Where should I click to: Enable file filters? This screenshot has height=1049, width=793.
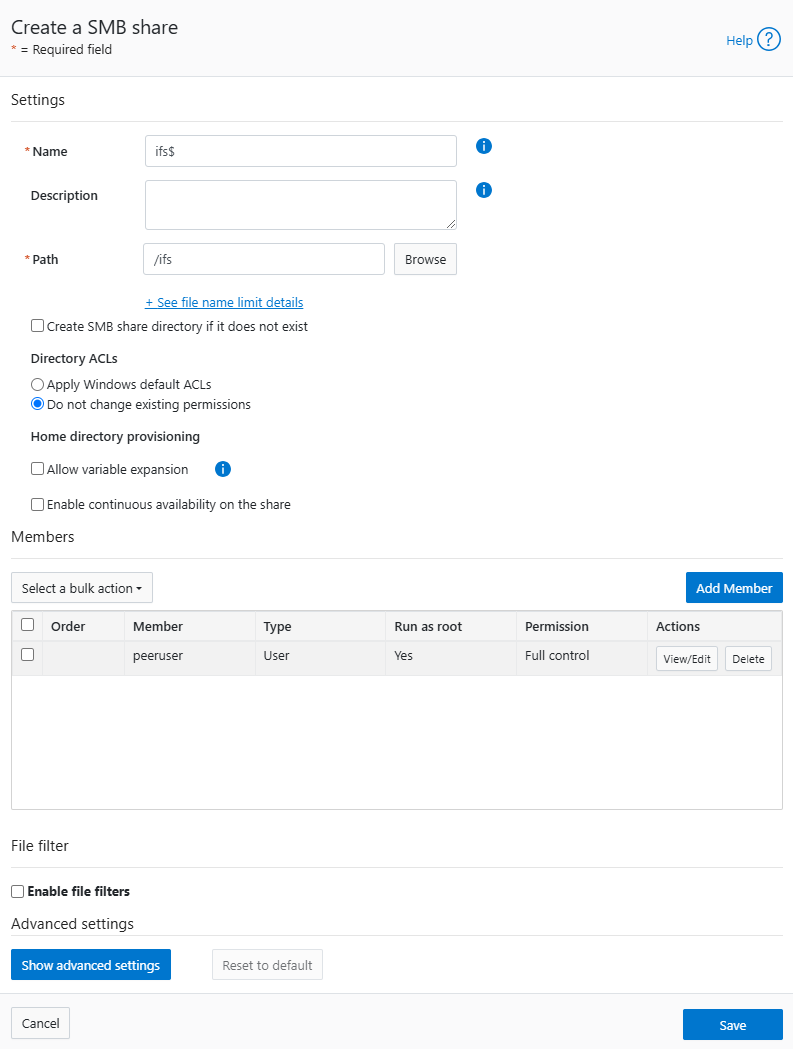coord(17,891)
